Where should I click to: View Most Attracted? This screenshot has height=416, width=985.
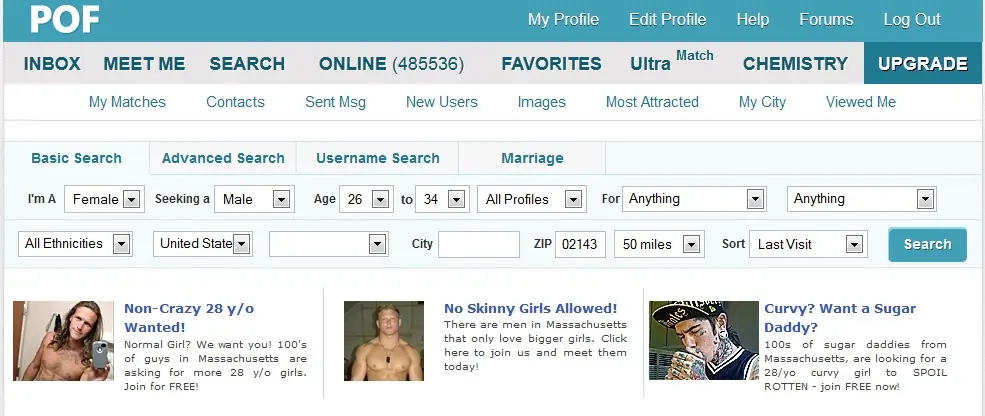click(651, 102)
